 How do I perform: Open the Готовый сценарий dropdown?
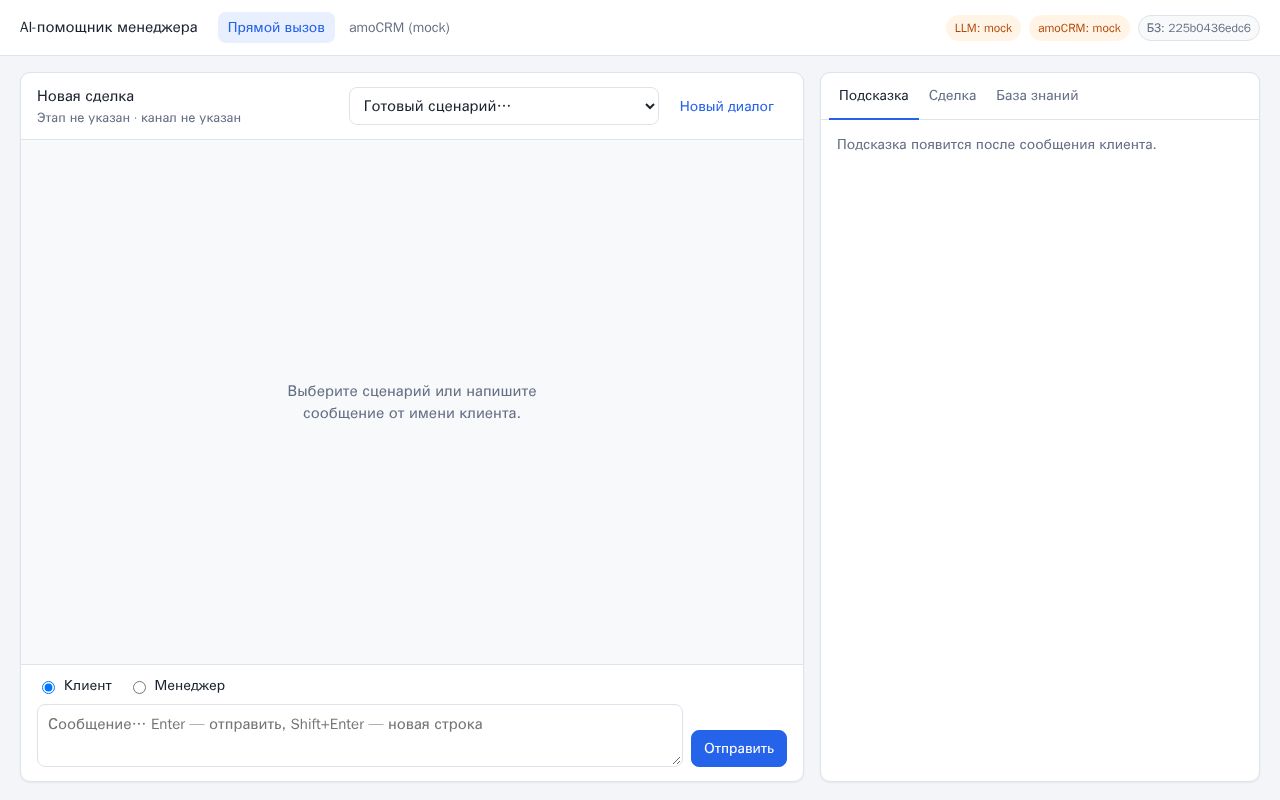click(504, 106)
